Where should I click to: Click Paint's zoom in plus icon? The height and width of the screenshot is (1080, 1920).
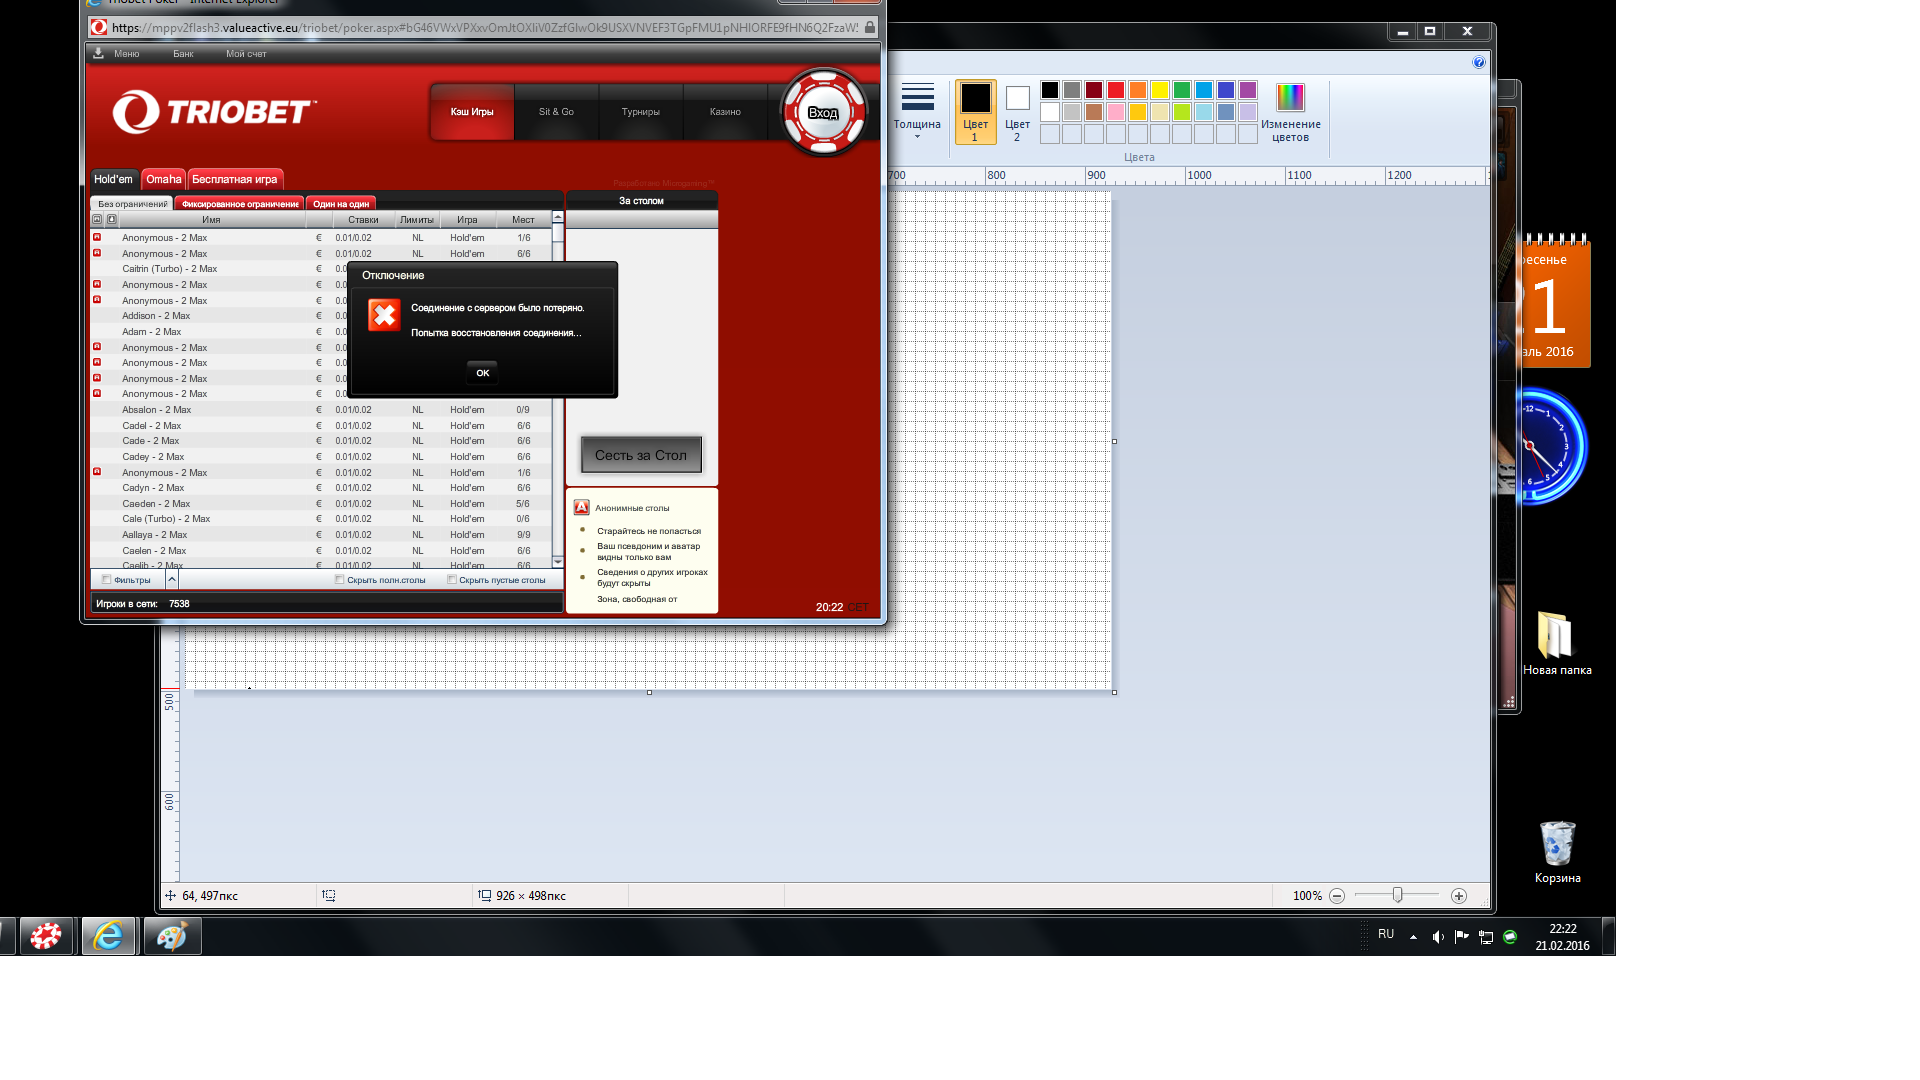1459,896
